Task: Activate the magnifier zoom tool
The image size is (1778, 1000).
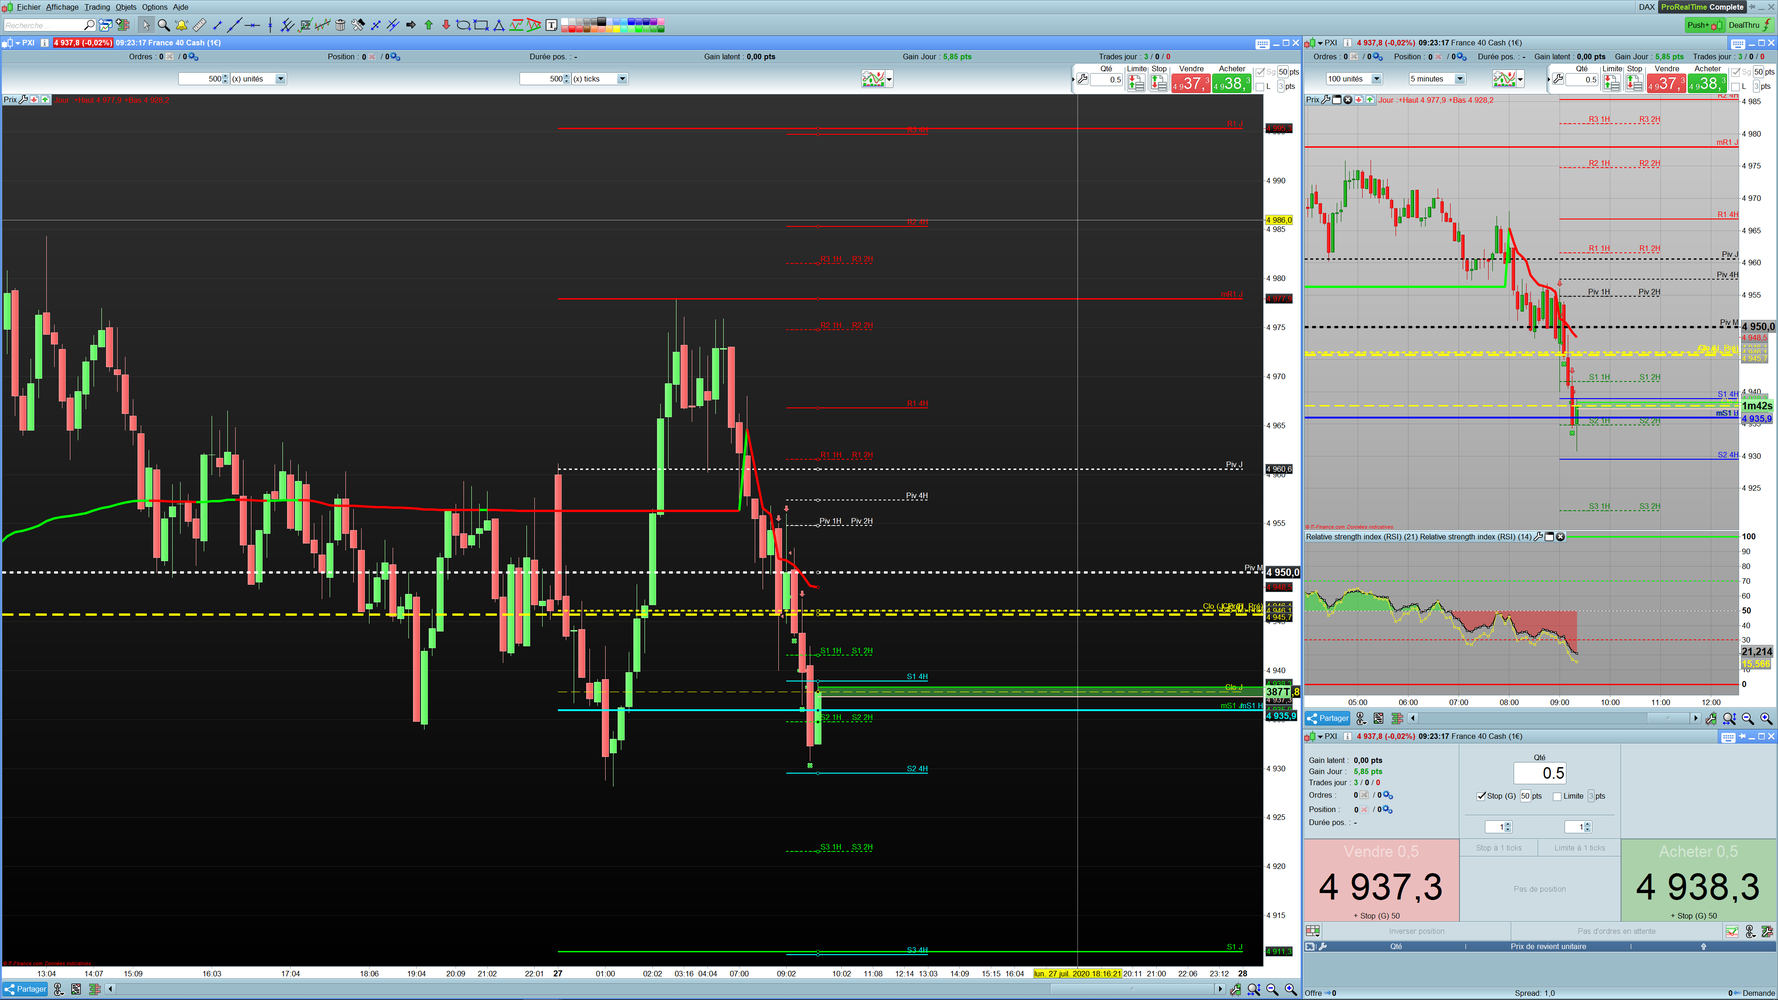Action: (x=163, y=25)
